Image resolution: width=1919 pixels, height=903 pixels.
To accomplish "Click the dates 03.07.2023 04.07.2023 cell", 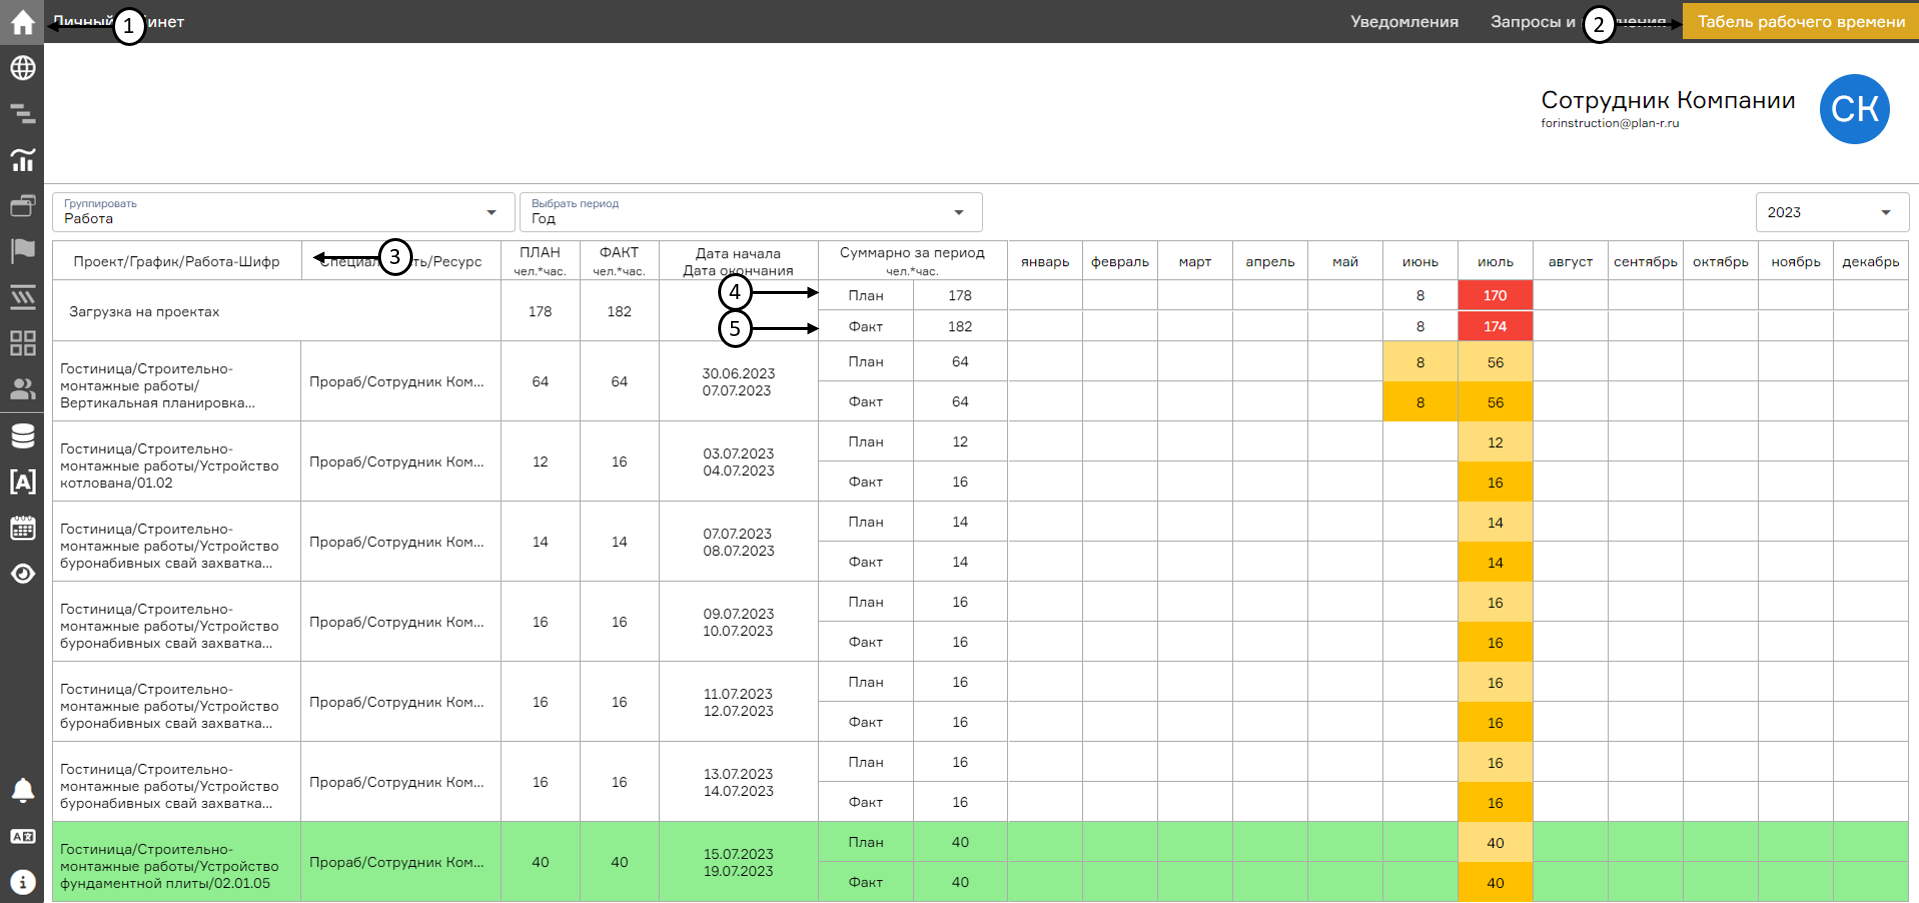I will [738, 462].
